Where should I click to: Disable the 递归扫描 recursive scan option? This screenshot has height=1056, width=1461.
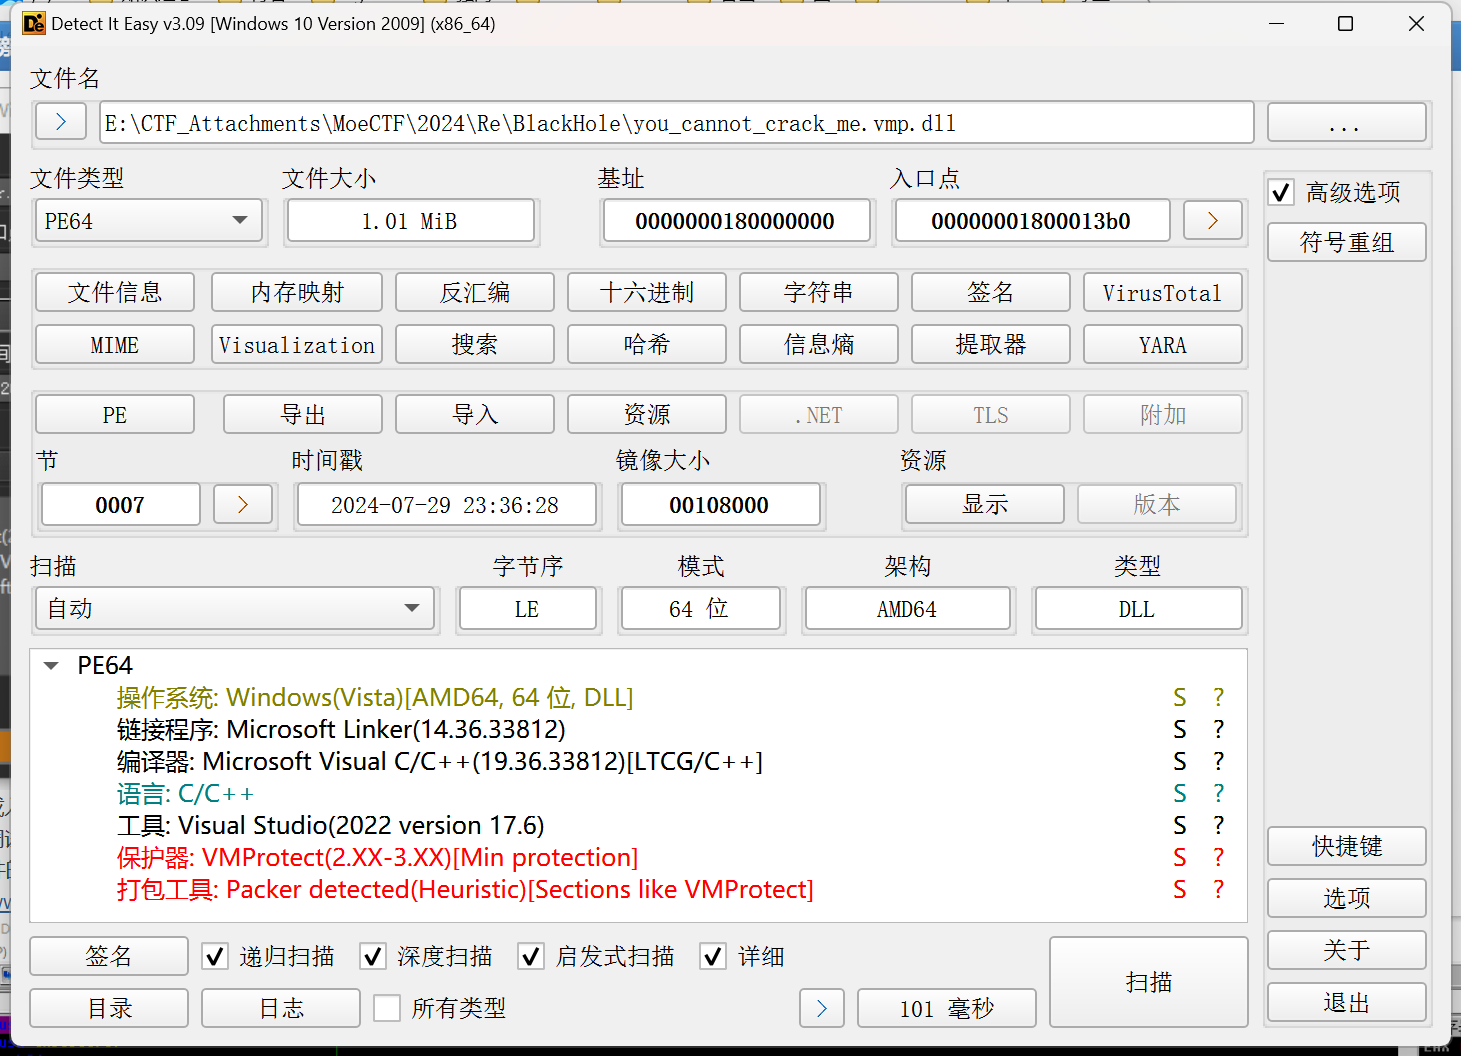[x=214, y=956]
